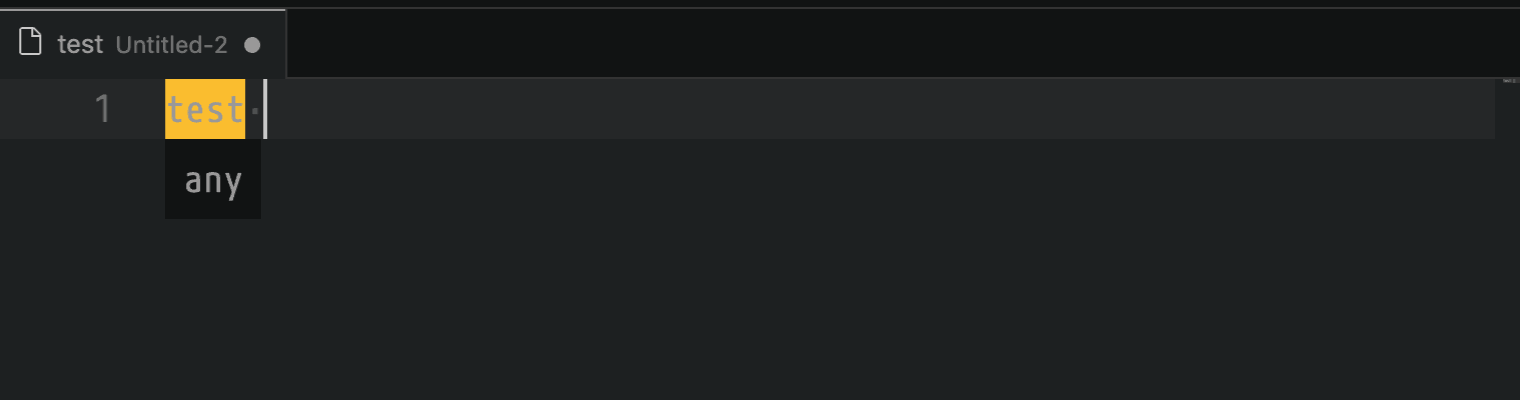1520x400 pixels.
Task: Place the cursor at the end of line 1
Action: pos(266,109)
